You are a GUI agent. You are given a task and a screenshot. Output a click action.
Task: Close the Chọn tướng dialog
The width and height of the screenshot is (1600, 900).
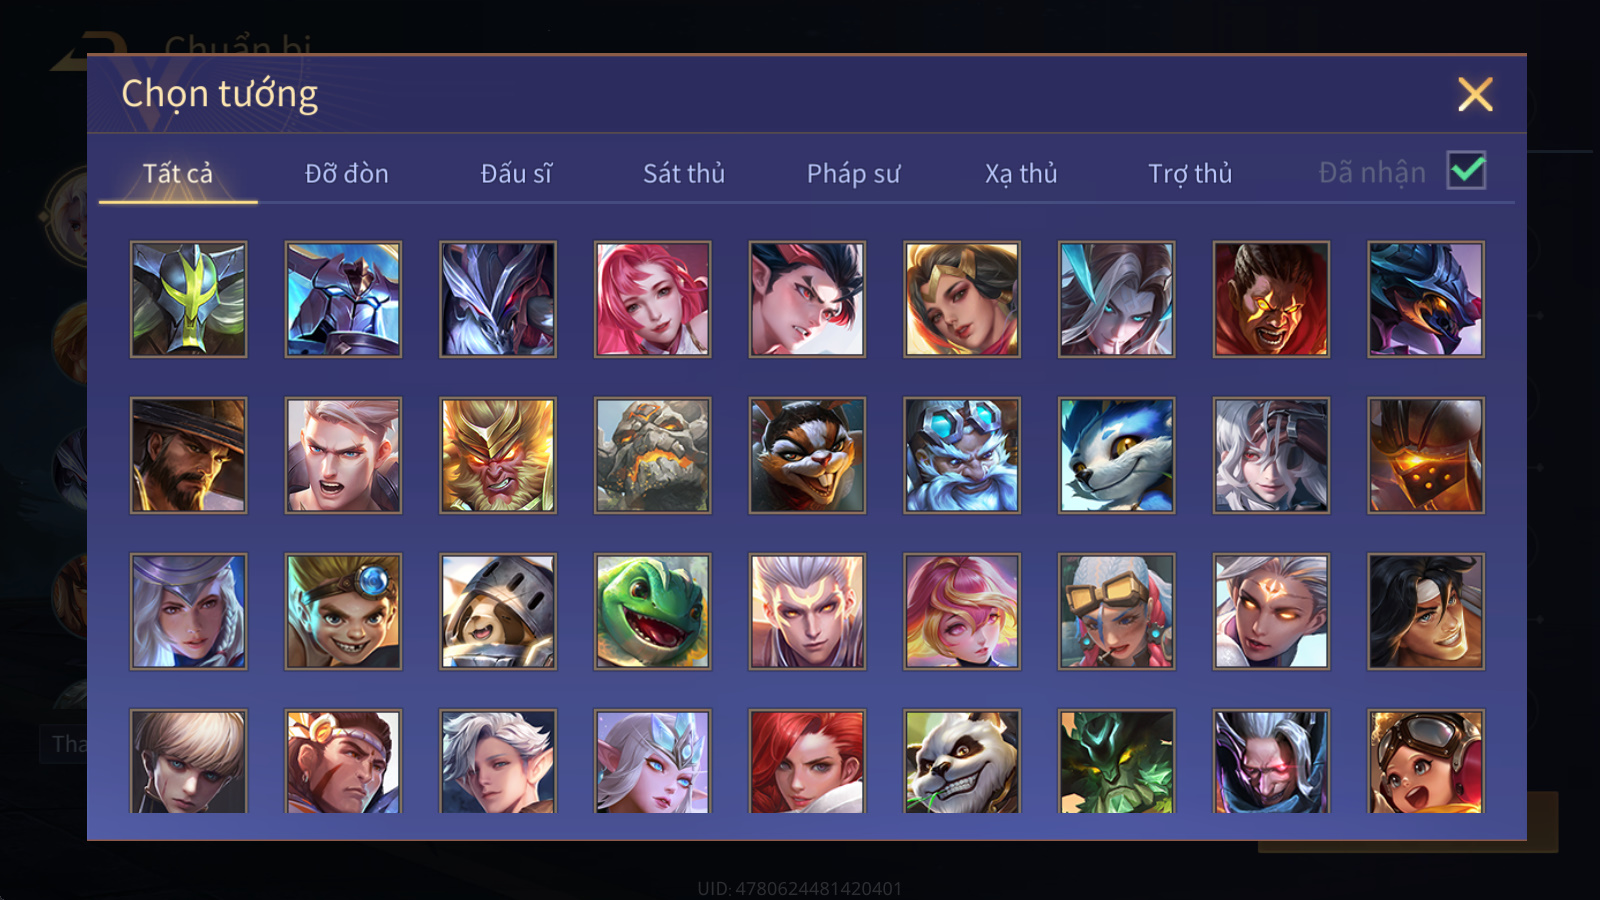(x=1475, y=94)
